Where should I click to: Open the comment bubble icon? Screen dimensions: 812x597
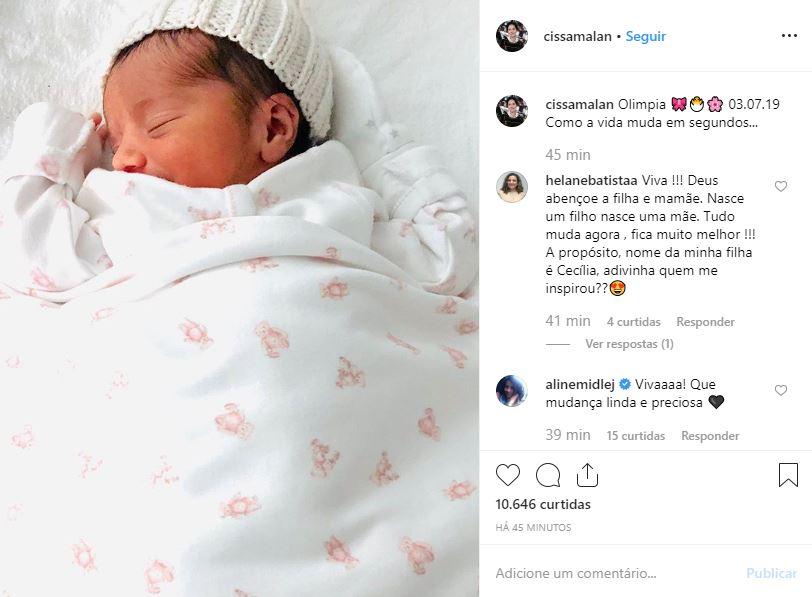548,475
